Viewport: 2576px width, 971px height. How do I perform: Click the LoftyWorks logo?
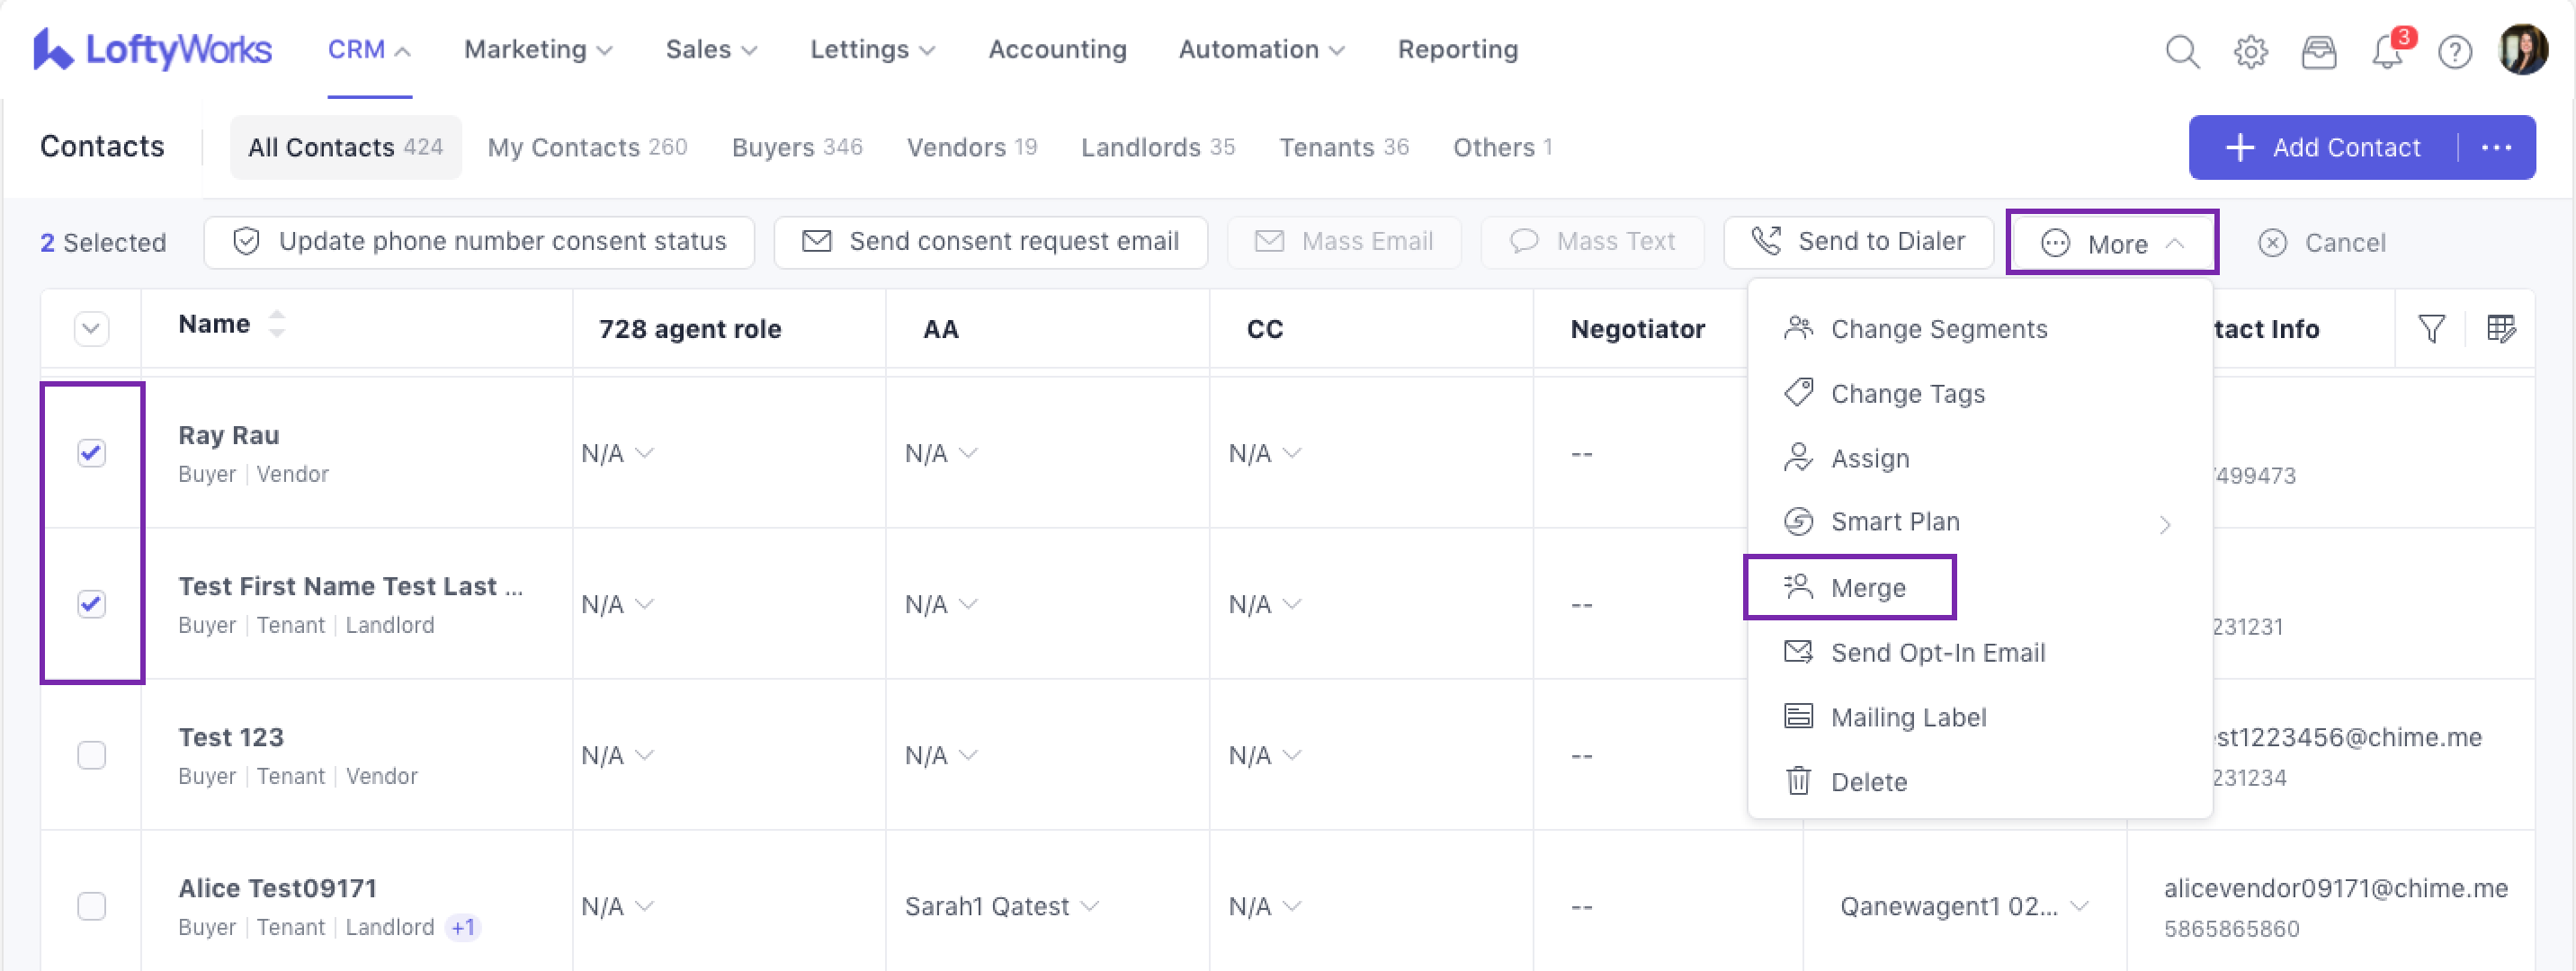[152, 49]
